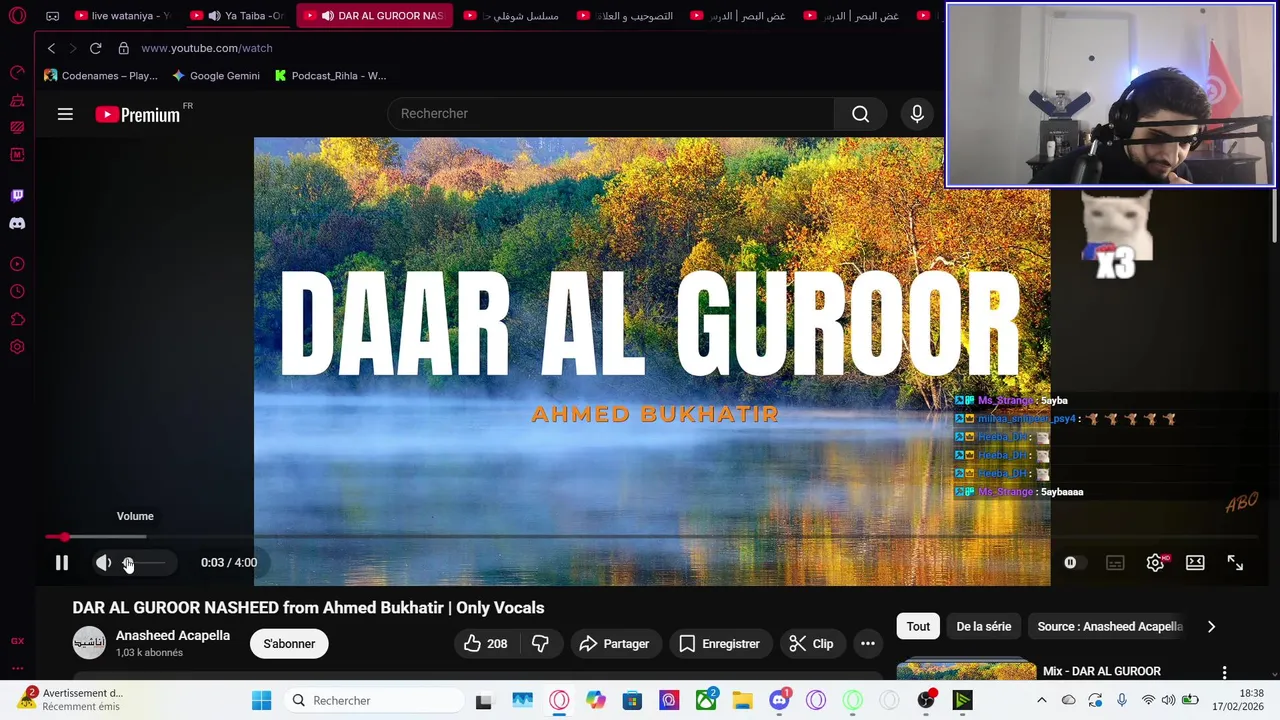Viewport: 1280px width, 720px height.
Task: Show next filter chips with arrow
Action: pos(1211,627)
